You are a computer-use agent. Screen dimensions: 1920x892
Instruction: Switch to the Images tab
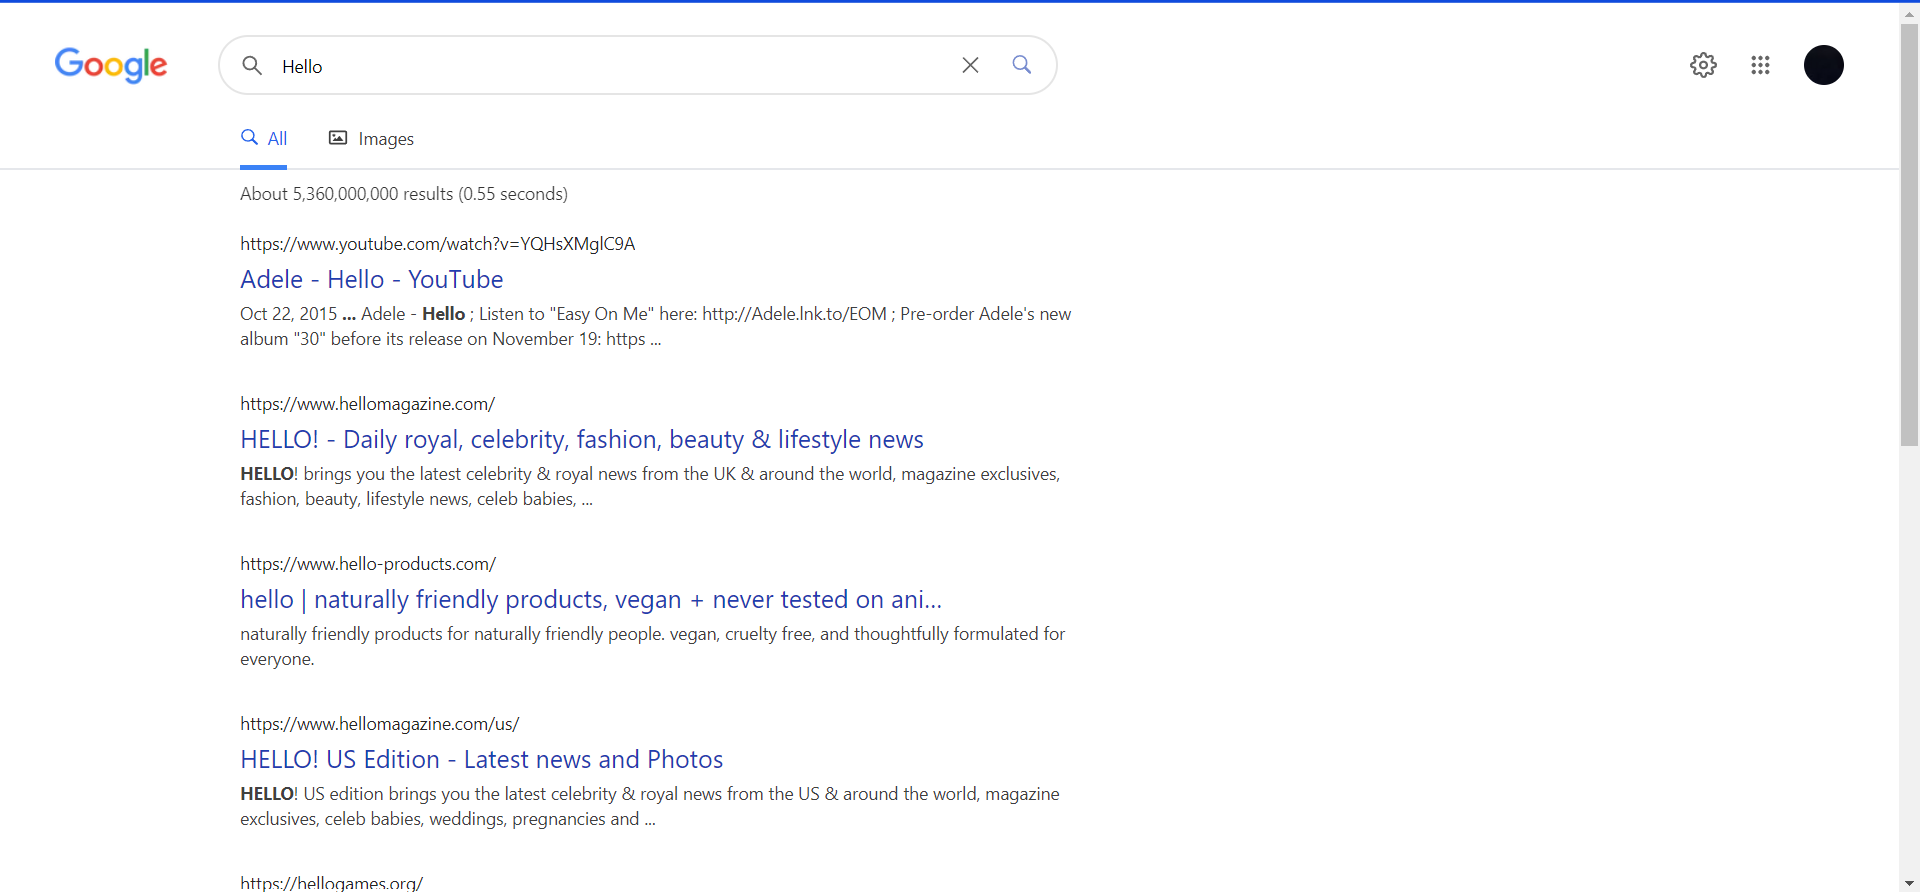tap(371, 139)
